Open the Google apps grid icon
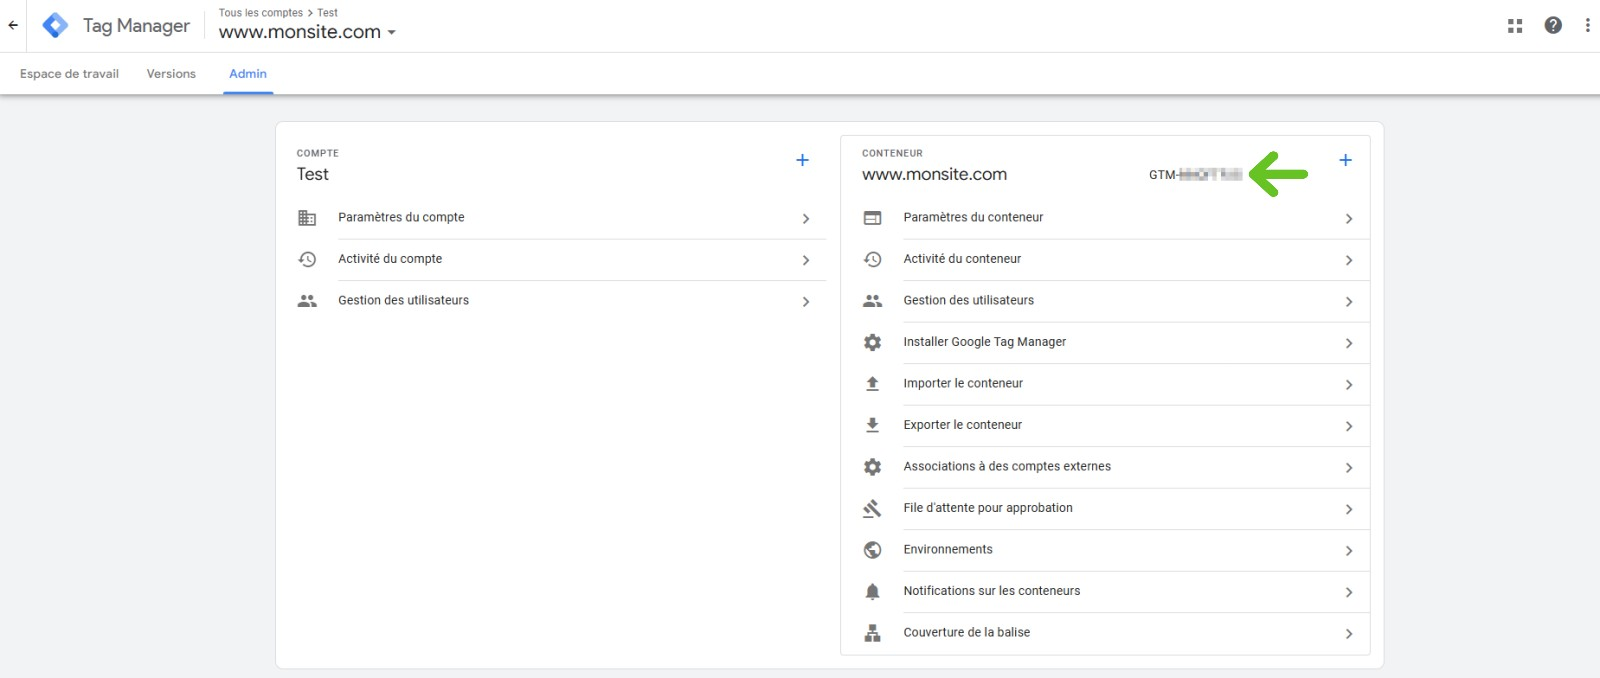Screen dimensions: 1600x678 point(1515,26)
